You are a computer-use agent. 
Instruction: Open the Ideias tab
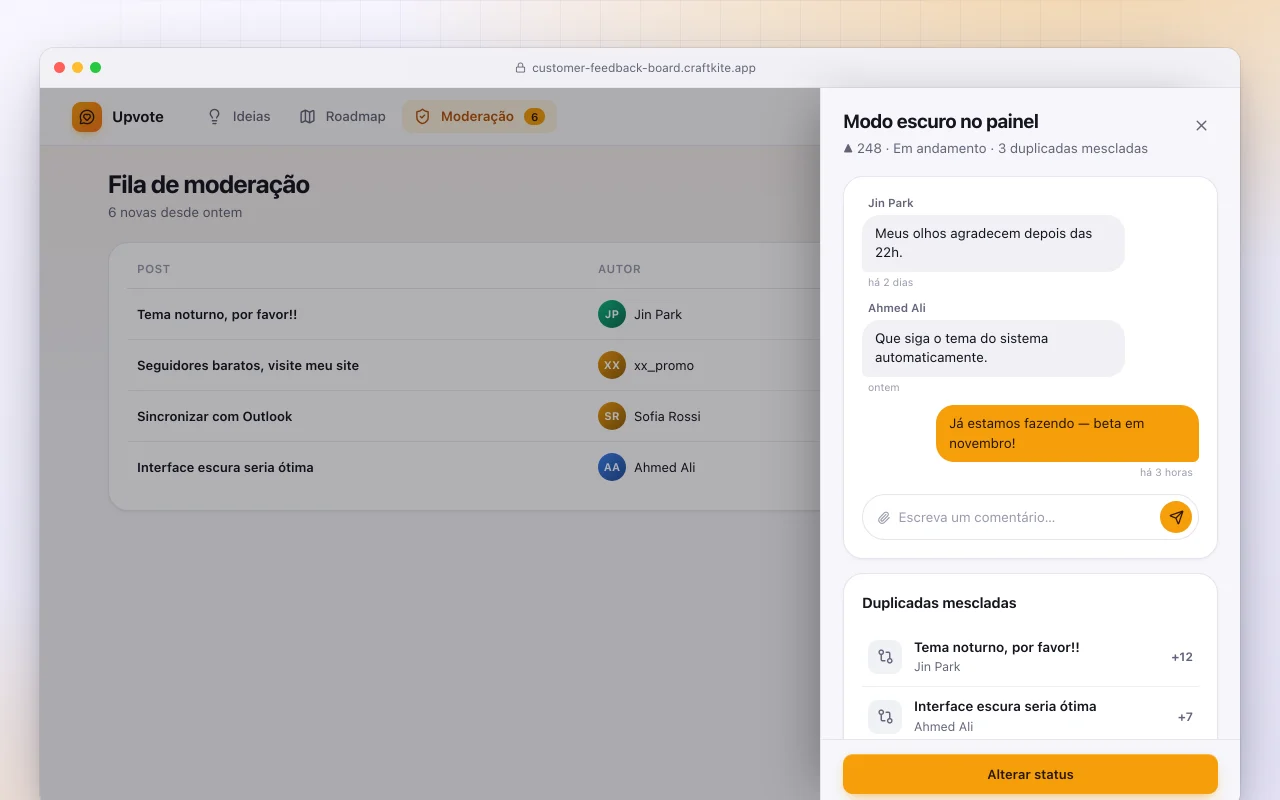point(239,117)
